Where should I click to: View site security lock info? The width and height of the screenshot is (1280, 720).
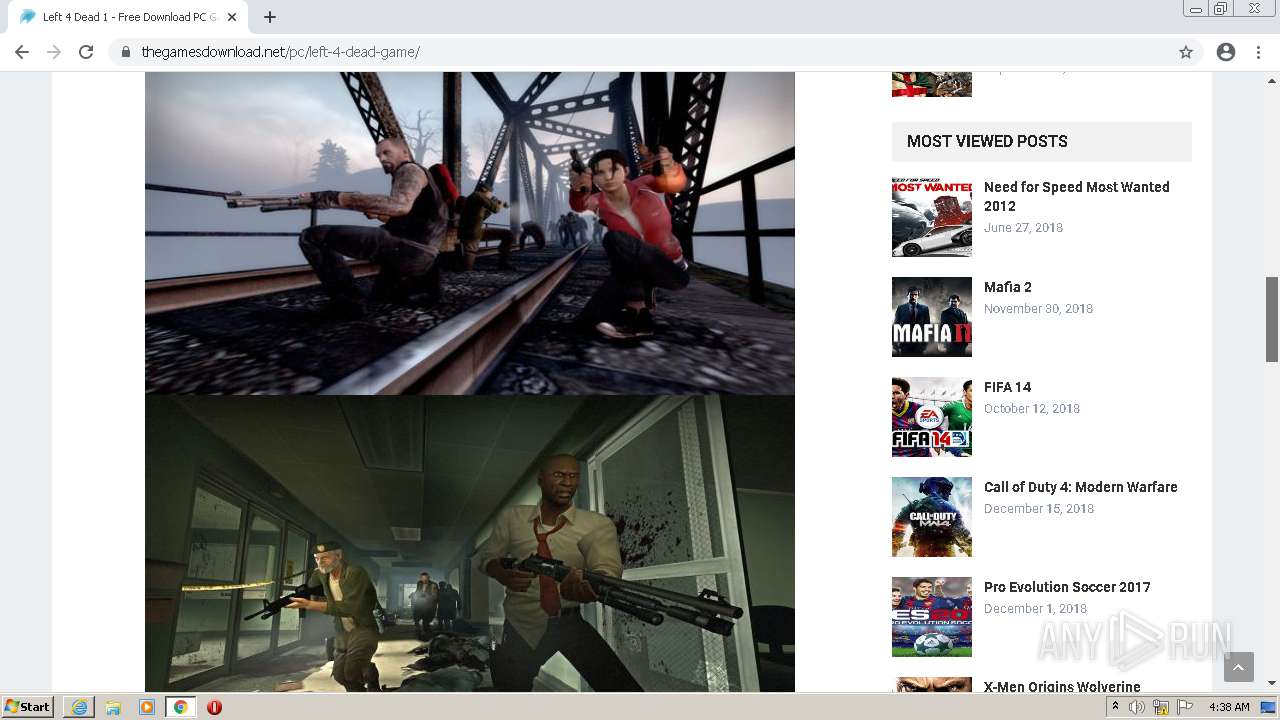tap(126, 52)
